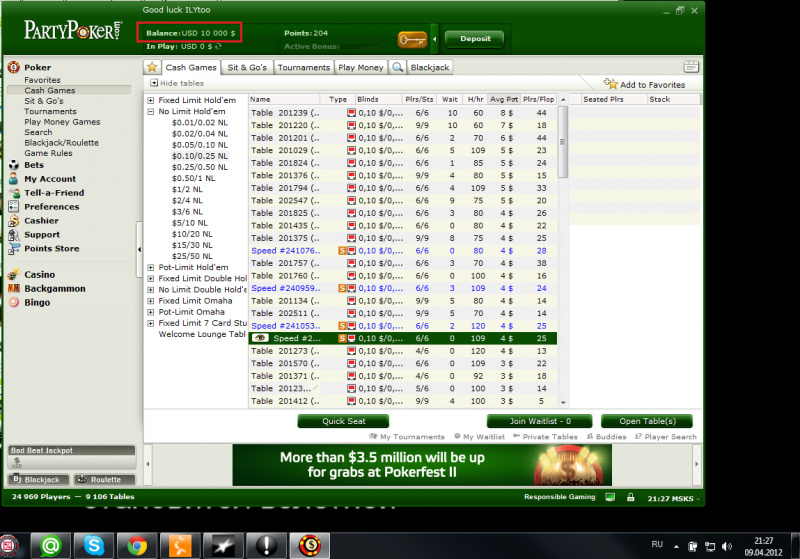Image resolution: width=800 pixels, height=559 pixels.
Task: Click the Points Store icon
Action: pyautogui.click(x=14, y=248)
